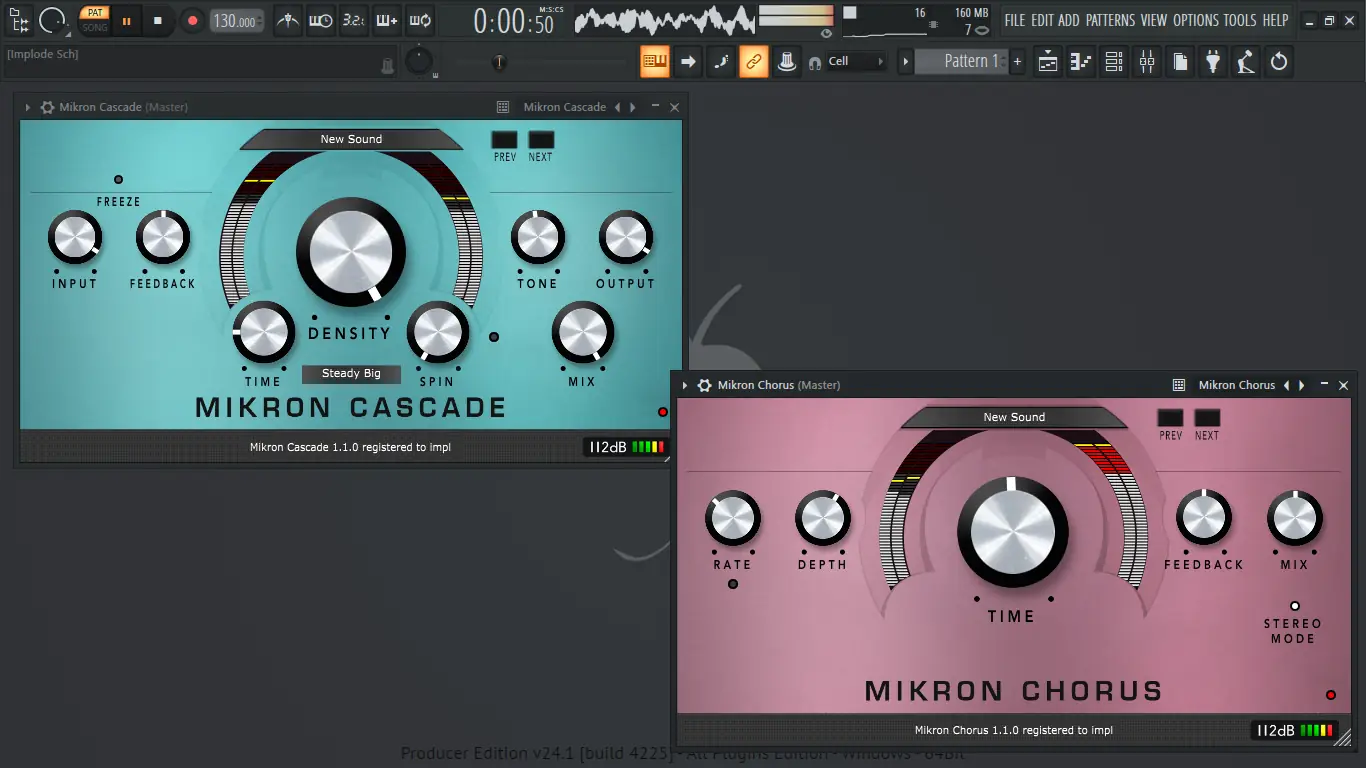1366x768 pixels.
Task: Open the Playlist window icon
Action: 1048,61
